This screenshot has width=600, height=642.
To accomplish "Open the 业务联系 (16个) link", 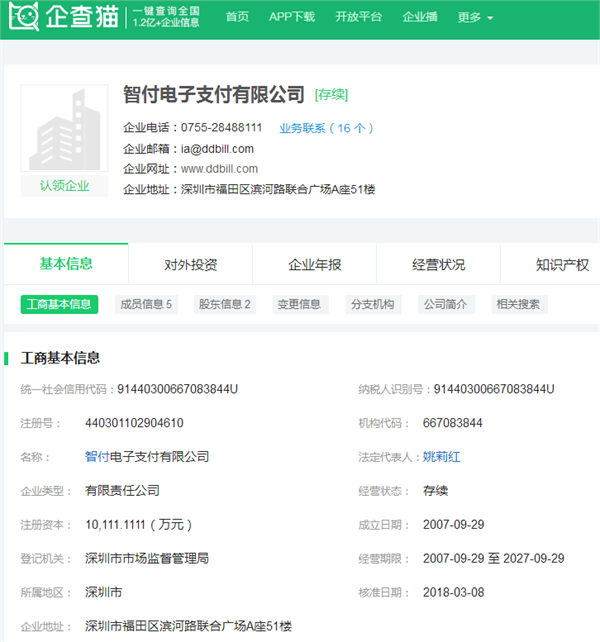I will [x=327, y=128].
